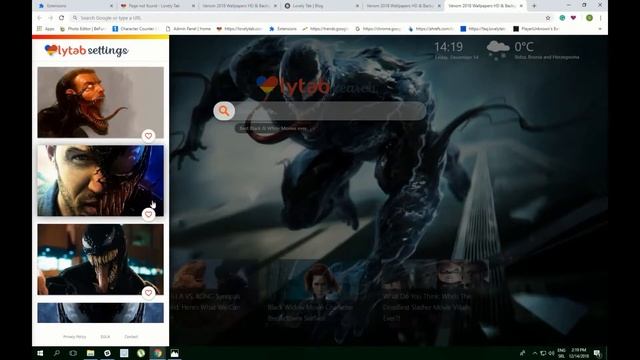Open the Contact link
The height and width of the screenshot is (360, 640).
point(131,337)
